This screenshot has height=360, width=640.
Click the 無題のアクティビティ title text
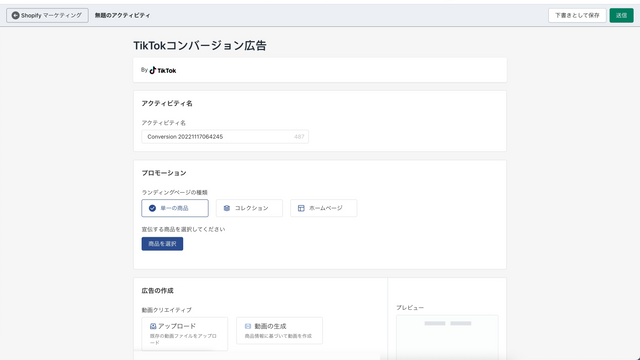(x=122, y=16)
